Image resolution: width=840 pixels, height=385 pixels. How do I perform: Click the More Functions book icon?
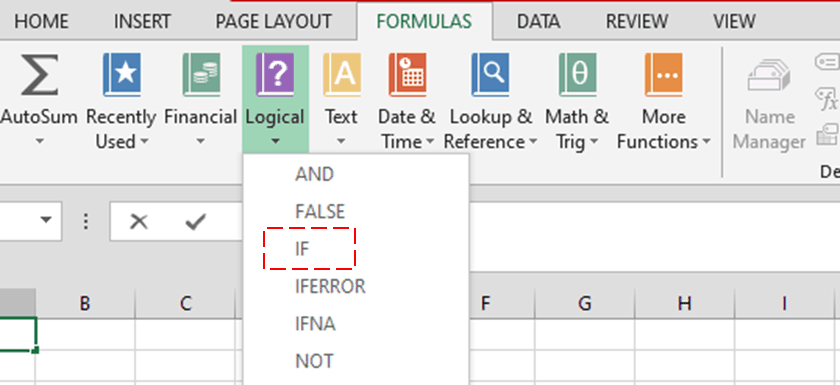click(x=663, y=75)
